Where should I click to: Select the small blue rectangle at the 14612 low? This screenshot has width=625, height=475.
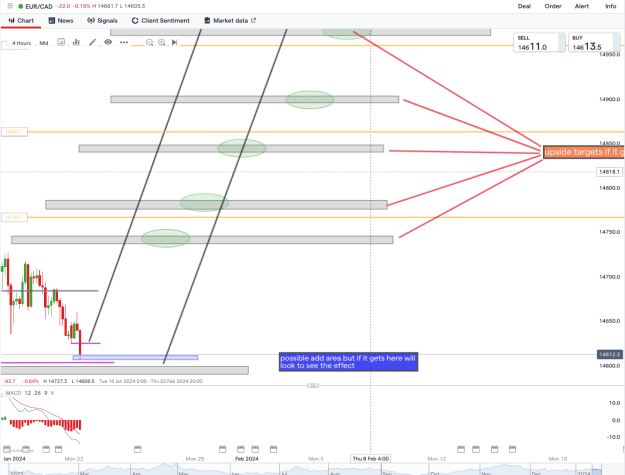tap(135, 357)
